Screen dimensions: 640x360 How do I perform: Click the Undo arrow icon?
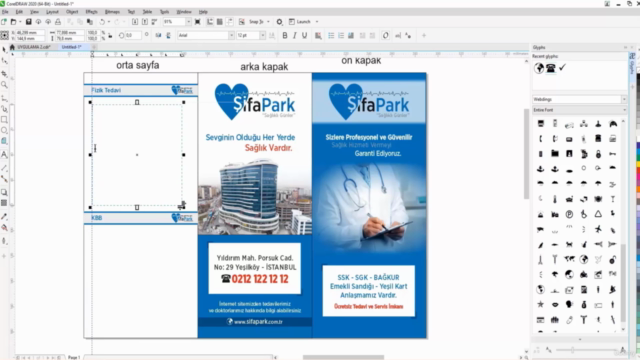point(102,22)
